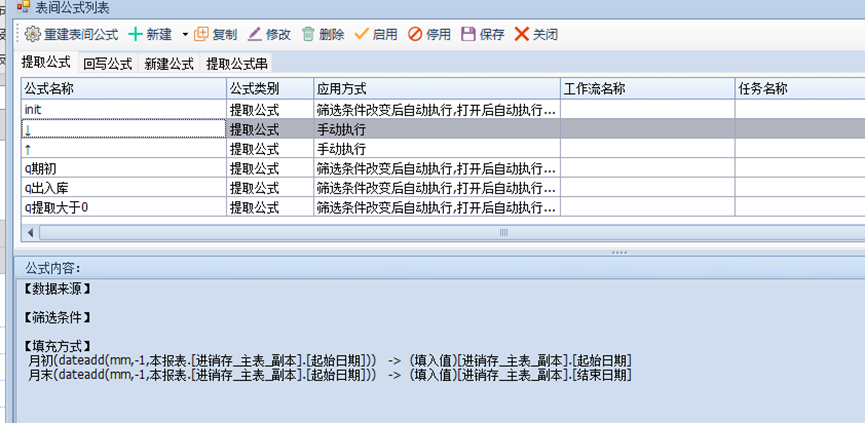Click the 修改 pencil icon

pyautogui.click(x=255, y=34)
